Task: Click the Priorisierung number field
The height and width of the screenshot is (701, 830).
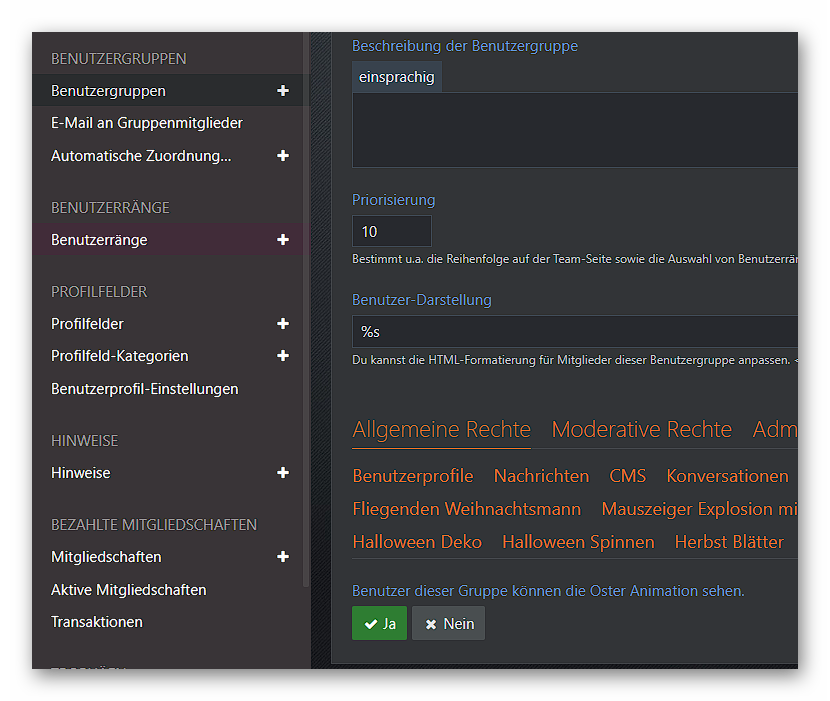Action: click(391, 231)
